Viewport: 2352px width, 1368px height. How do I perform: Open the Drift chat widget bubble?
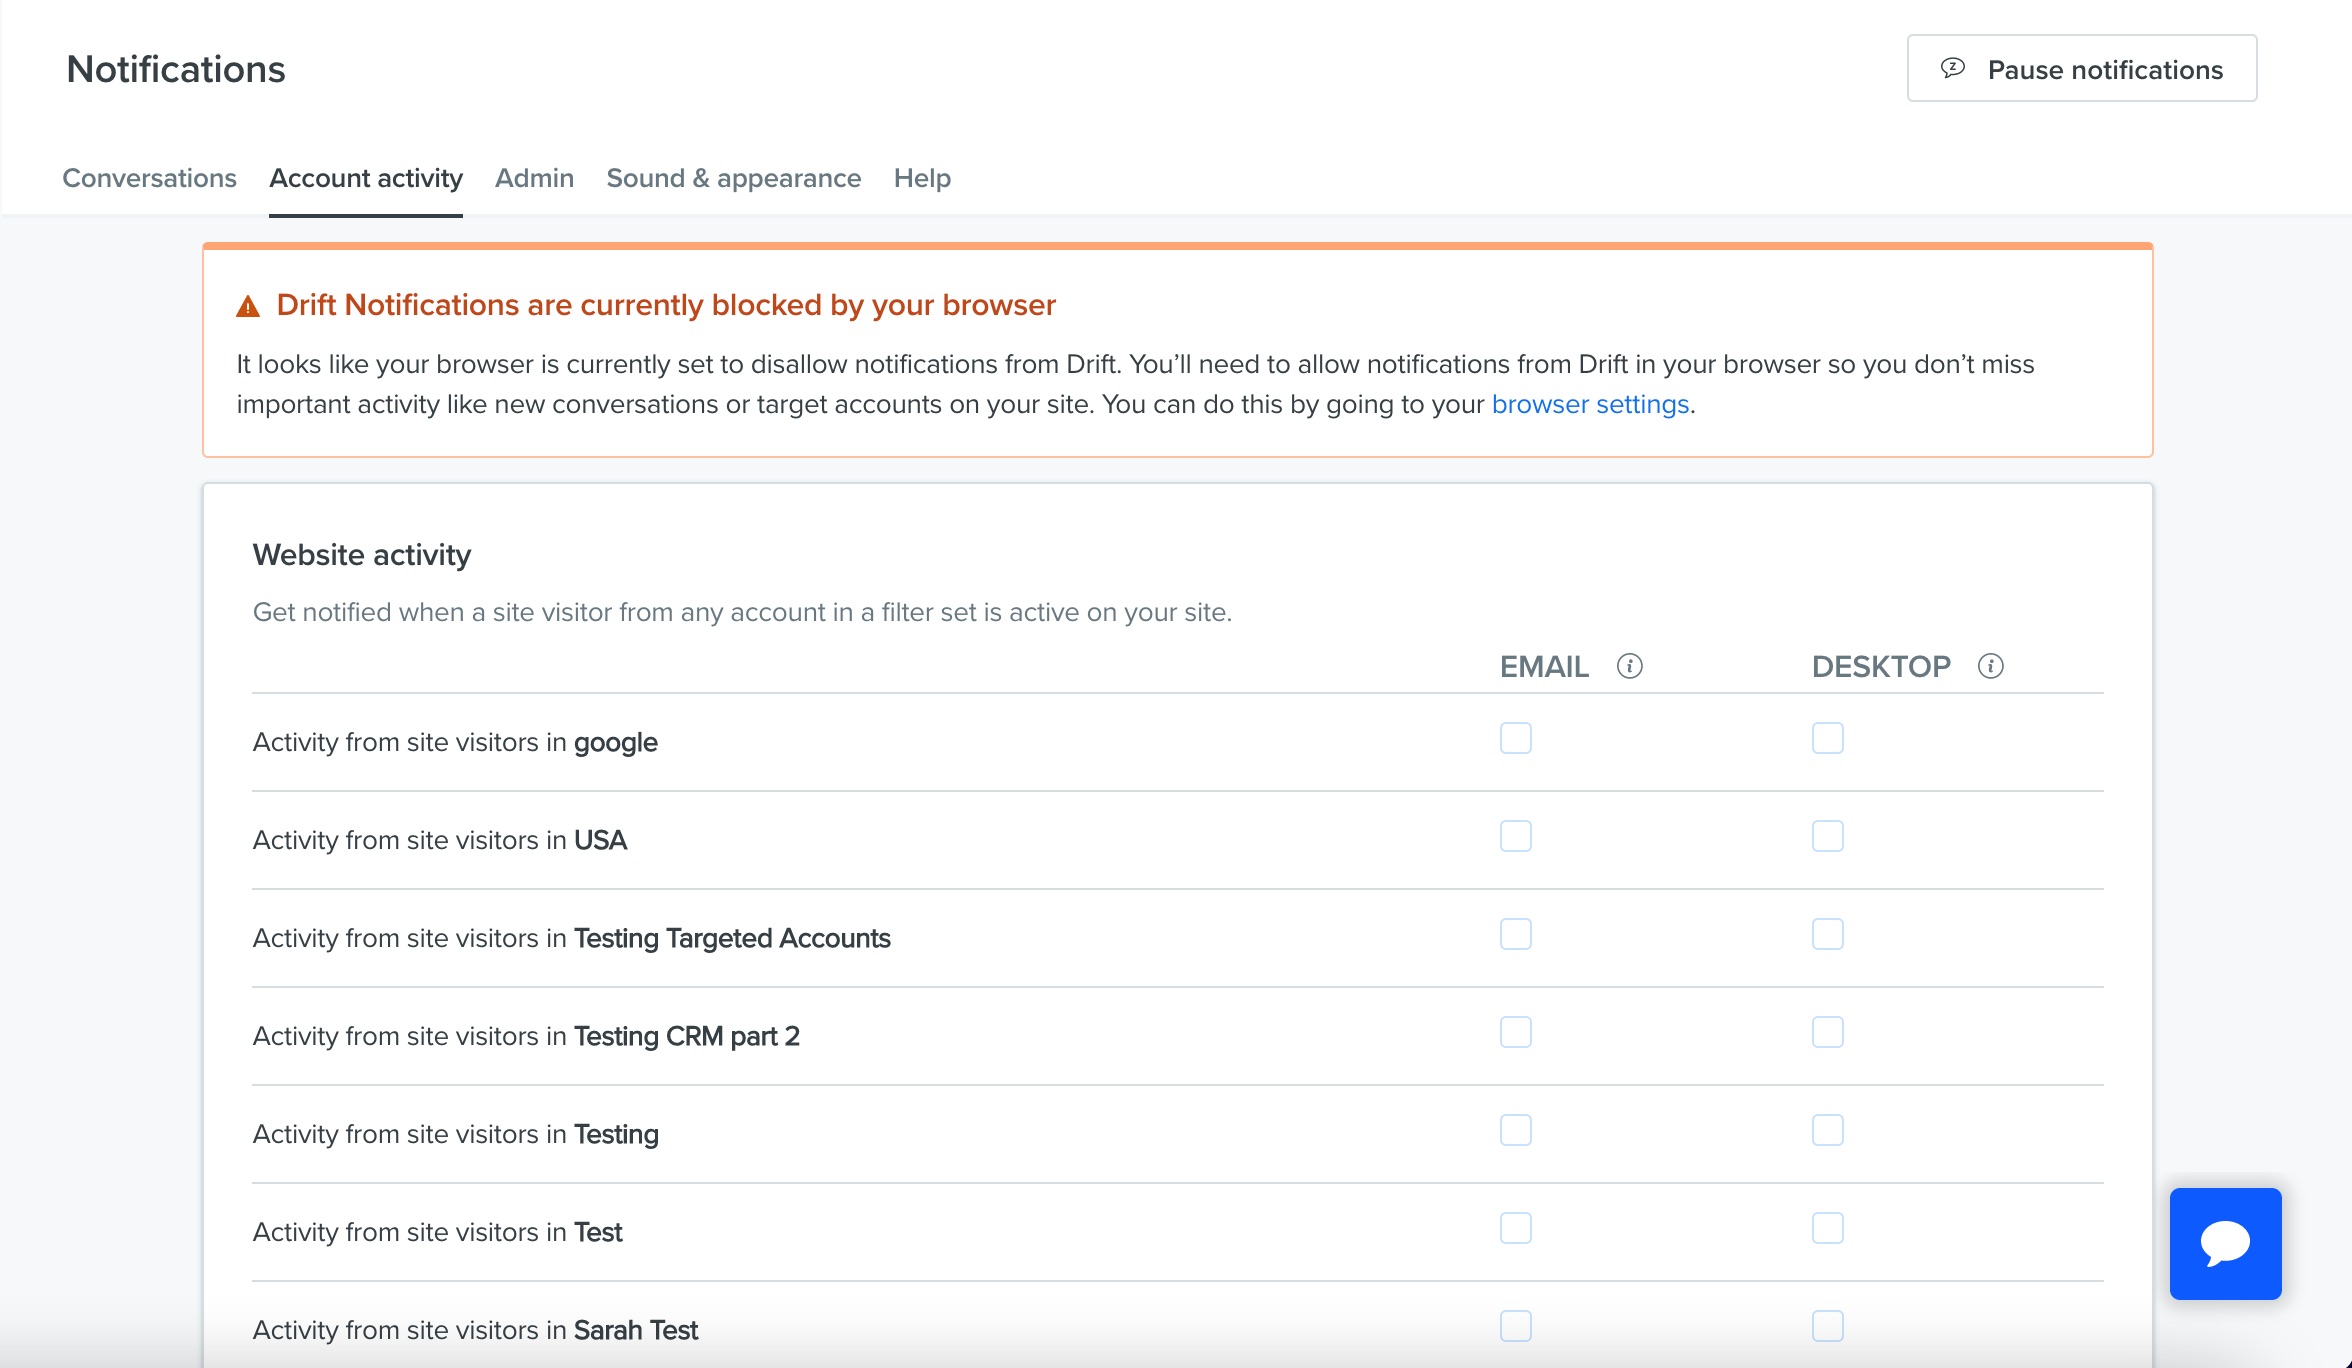pos(2225,1243)
